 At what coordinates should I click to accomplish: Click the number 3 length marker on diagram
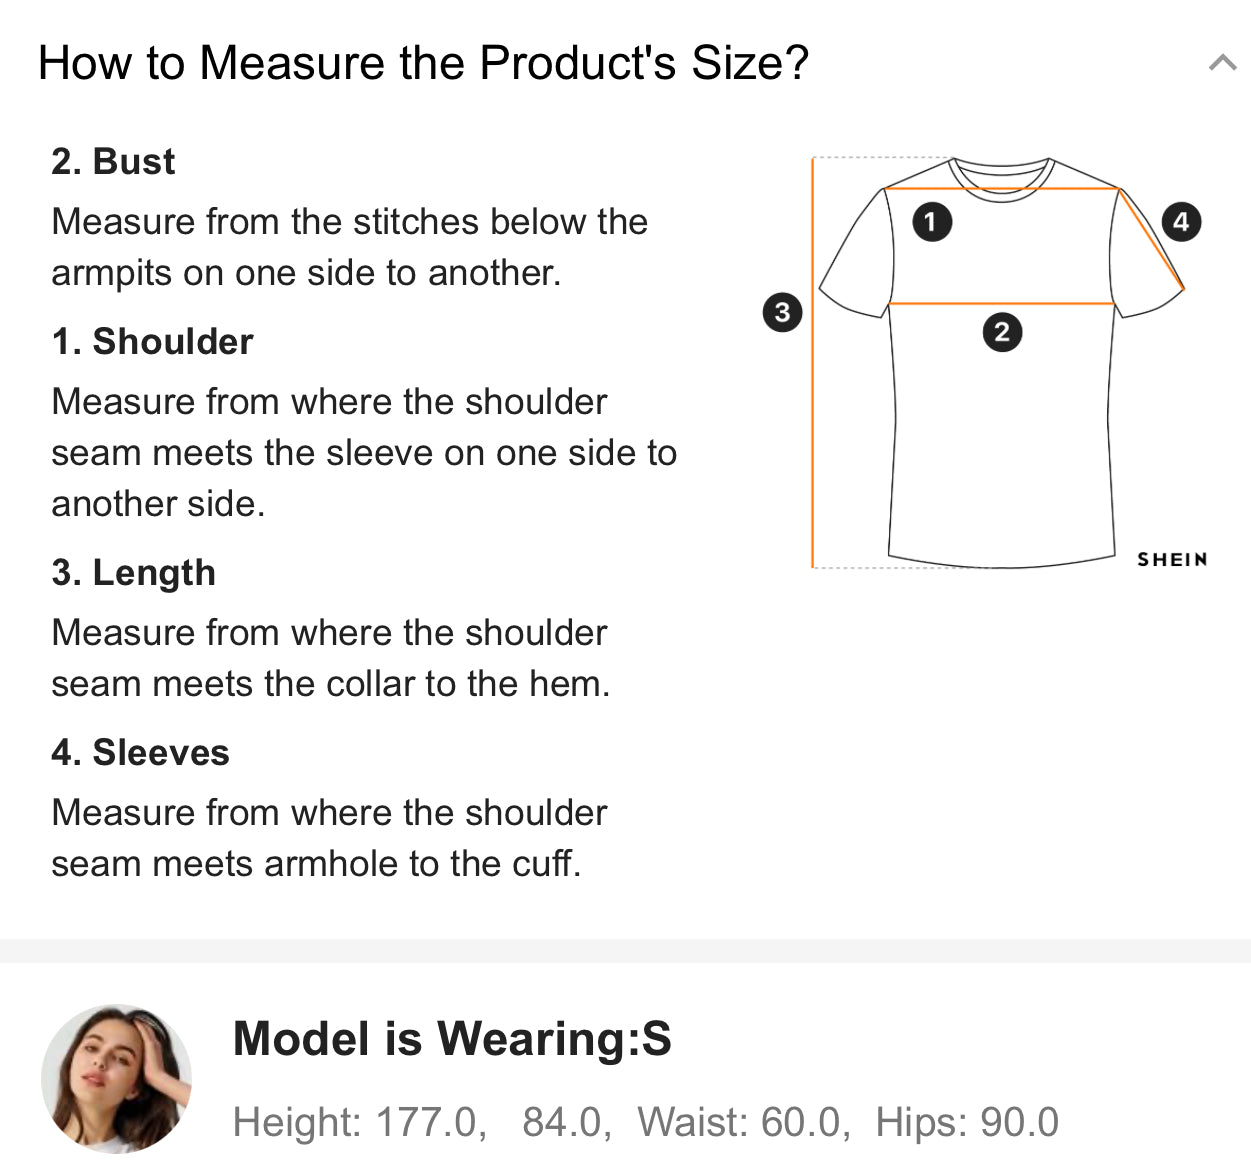tap(782, 312)
